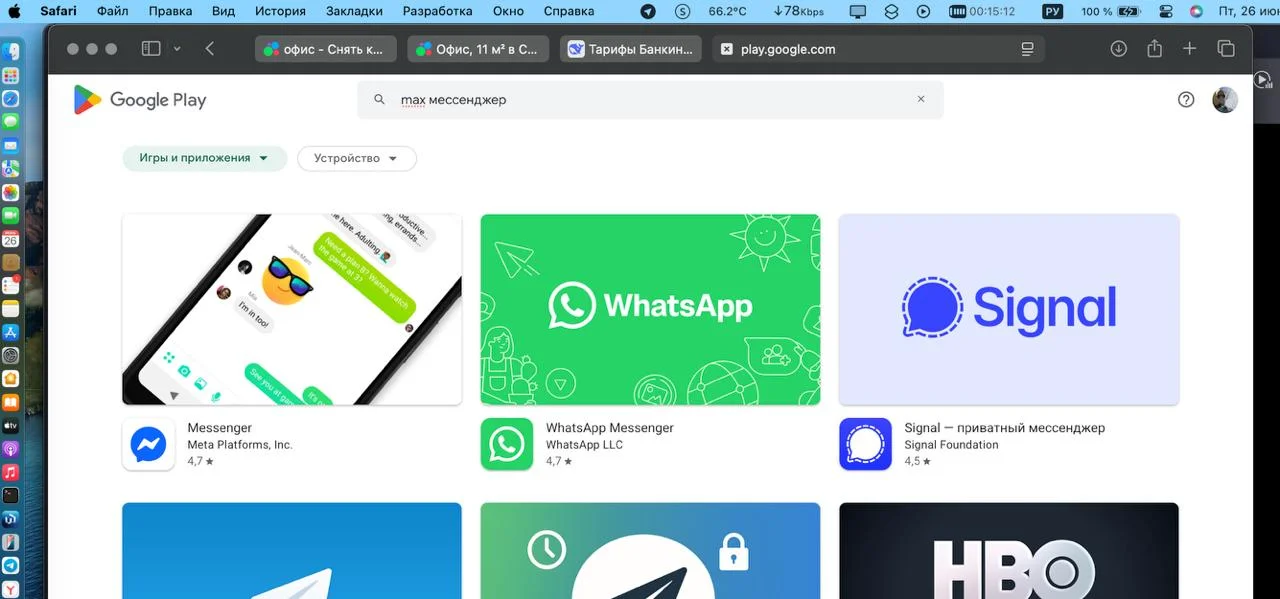Click the search magnifier icon in Google Play

pos(379,100)
